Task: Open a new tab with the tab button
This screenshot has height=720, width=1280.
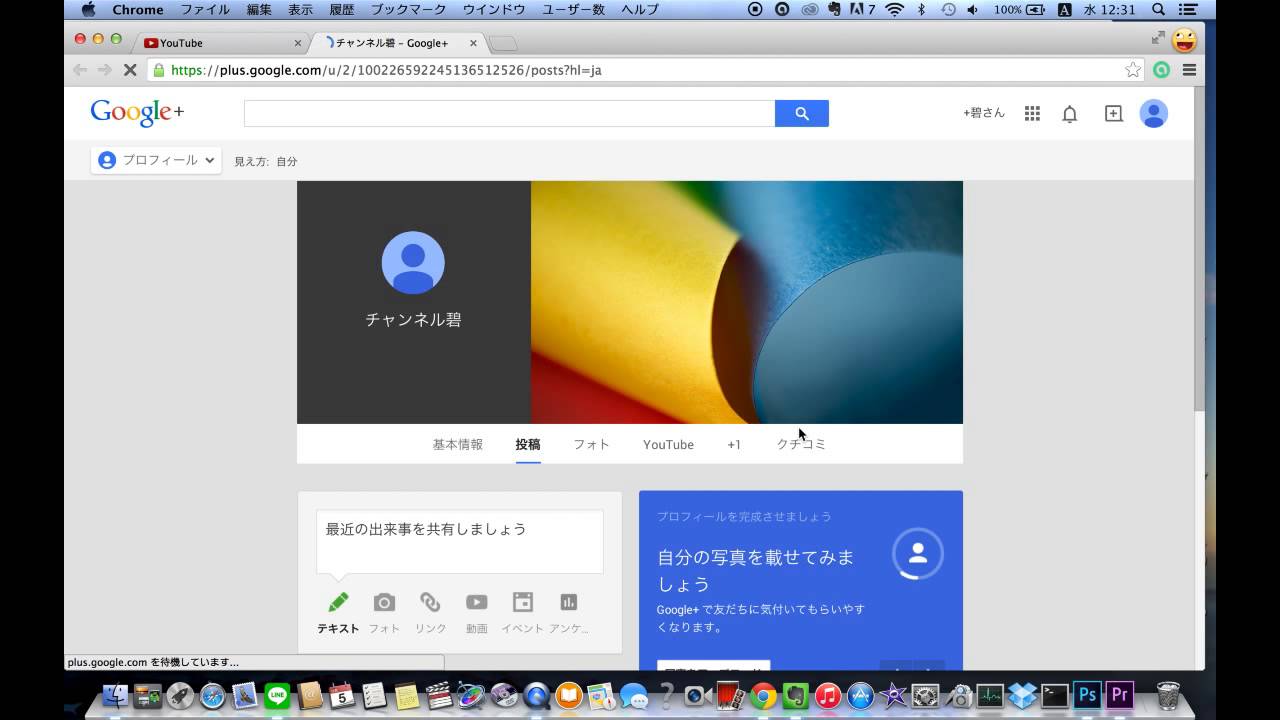Action: [503, 43]
